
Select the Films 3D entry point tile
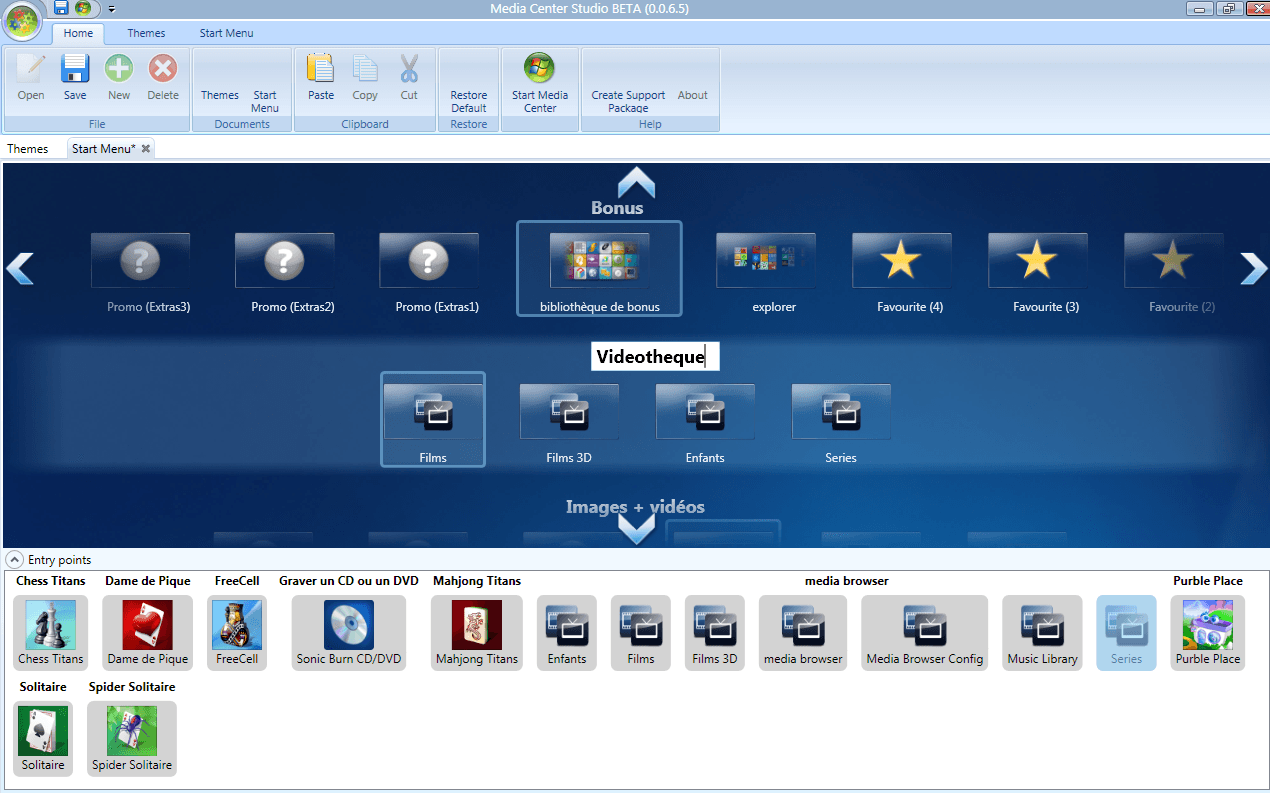click(715, 633)
